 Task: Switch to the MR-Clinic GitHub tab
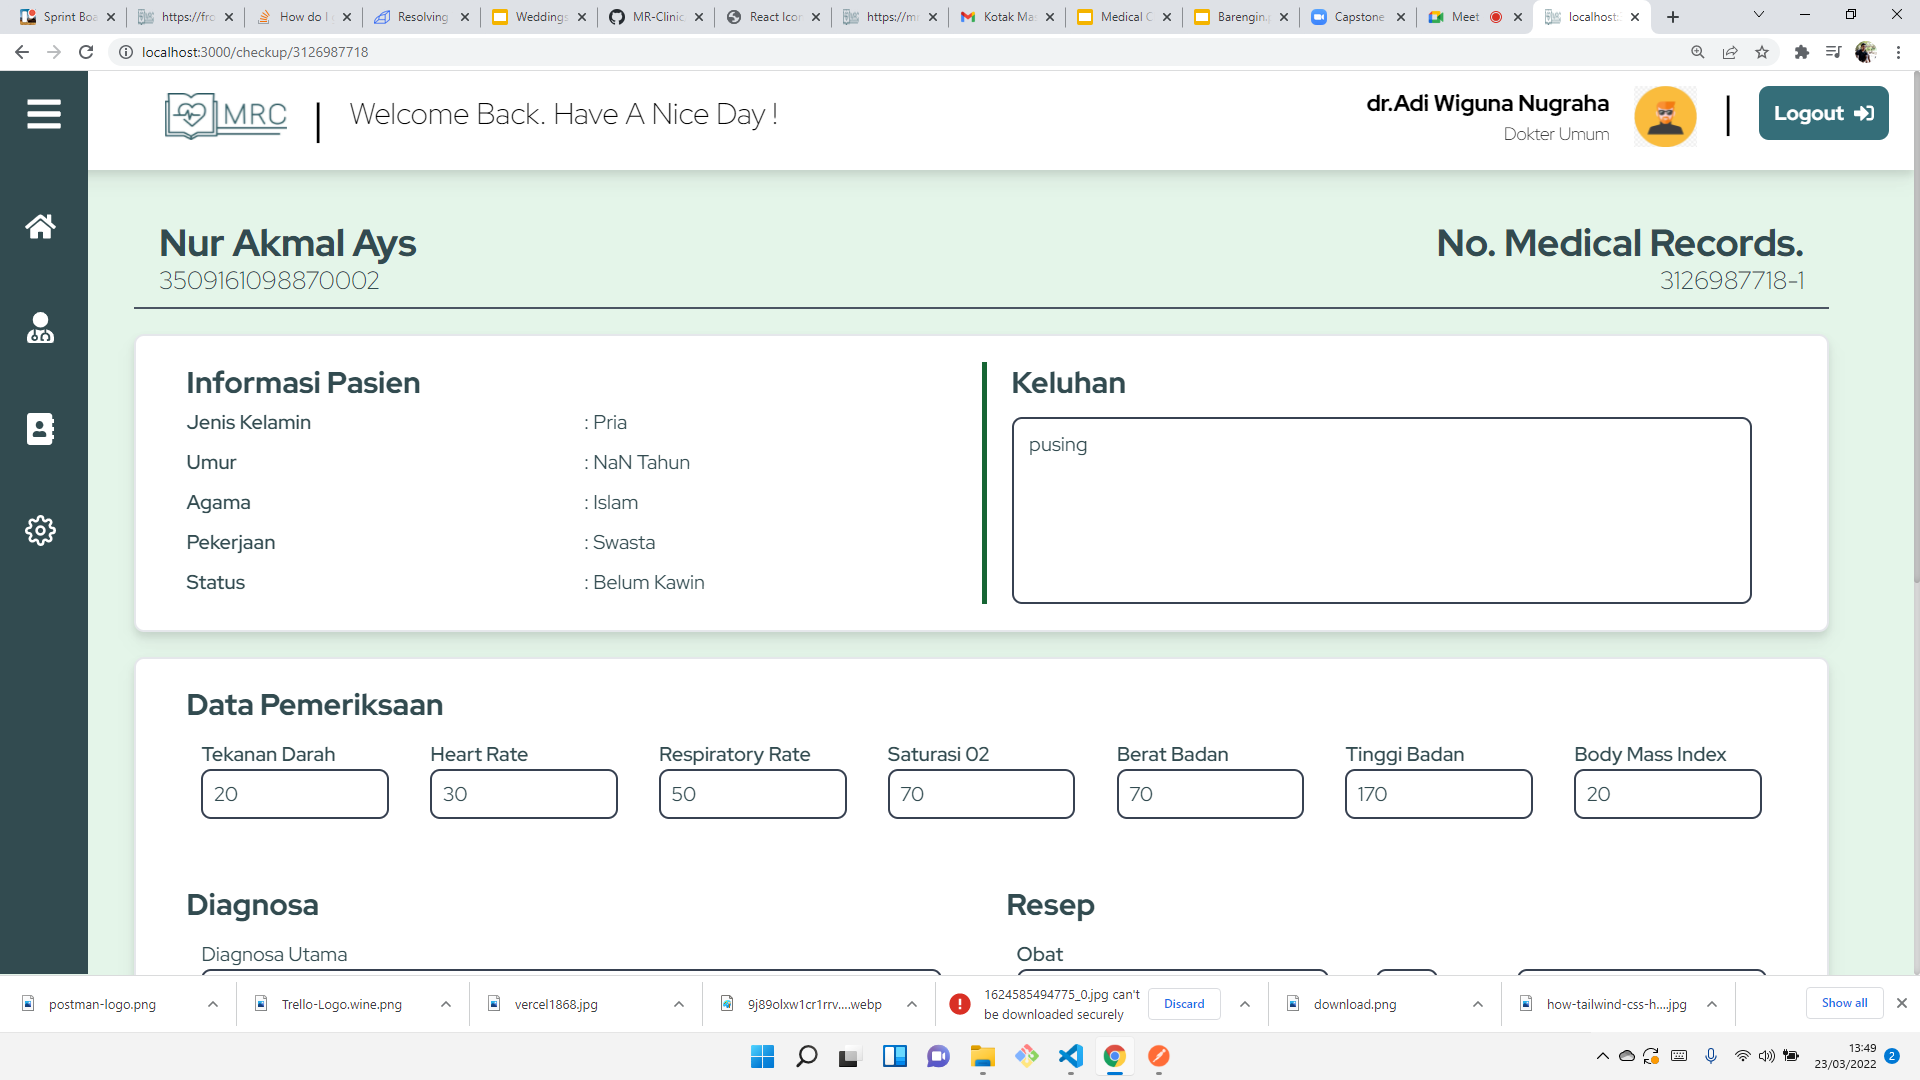pos(655,17)
